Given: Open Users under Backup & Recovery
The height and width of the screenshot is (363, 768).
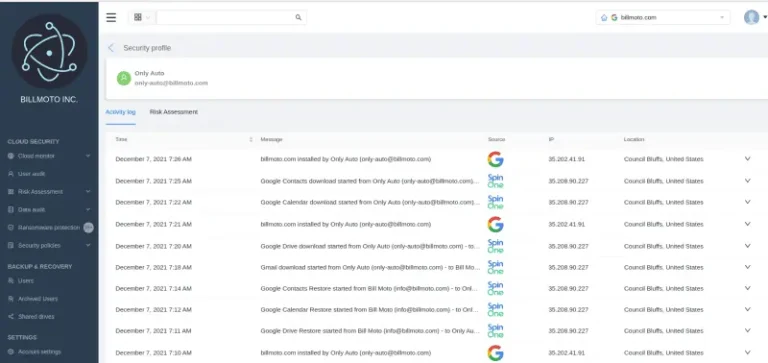Looking at the screenshot, I should pyautogui.click(x=25, y=281).
